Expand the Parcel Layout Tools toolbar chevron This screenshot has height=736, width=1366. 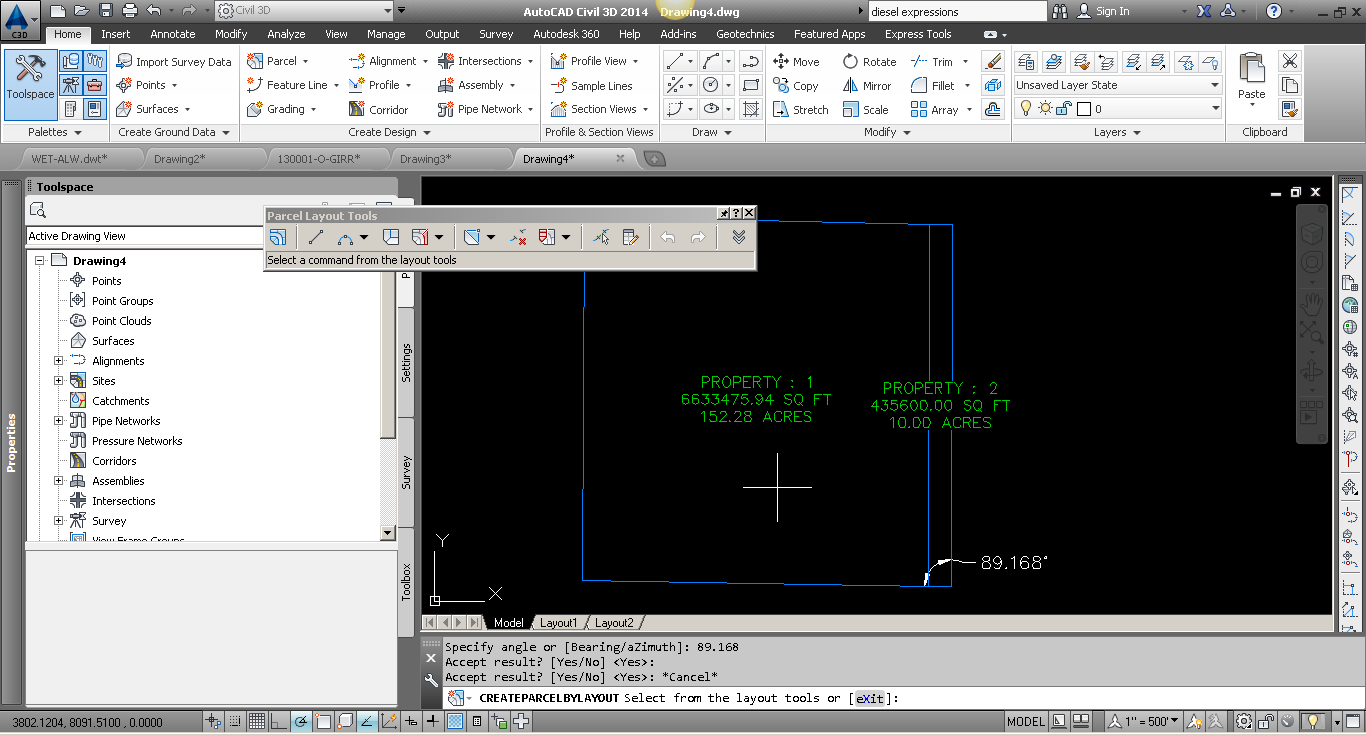pos(738,237)
